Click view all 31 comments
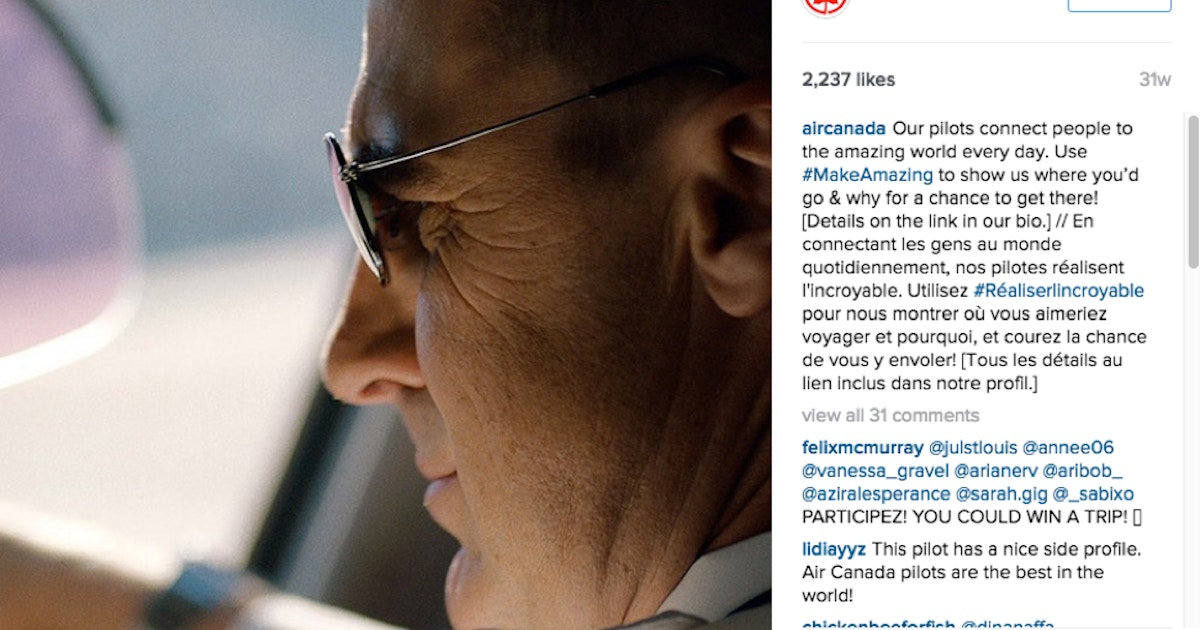This screenshot has width=1200, height=630. (890, 415)
